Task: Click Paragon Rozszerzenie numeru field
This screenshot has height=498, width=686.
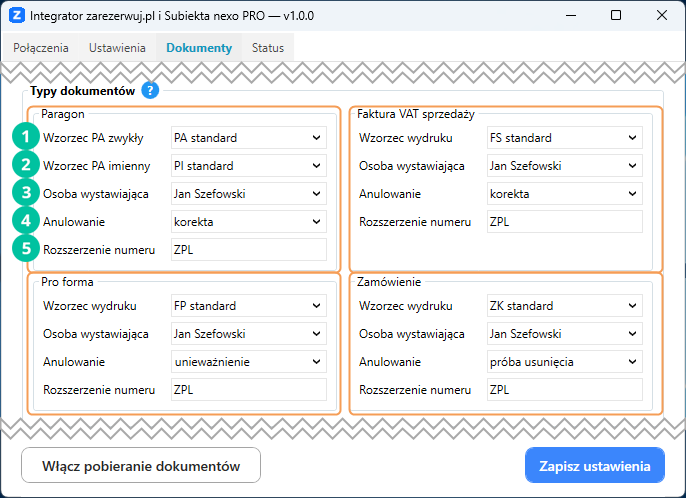Action: tap(248, 250)
